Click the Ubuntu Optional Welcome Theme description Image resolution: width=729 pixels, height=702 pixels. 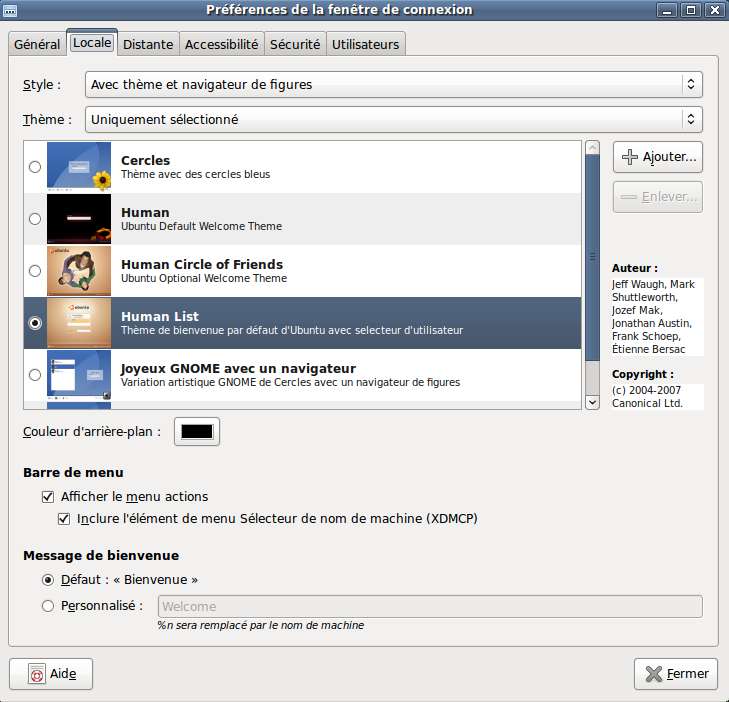204,278
